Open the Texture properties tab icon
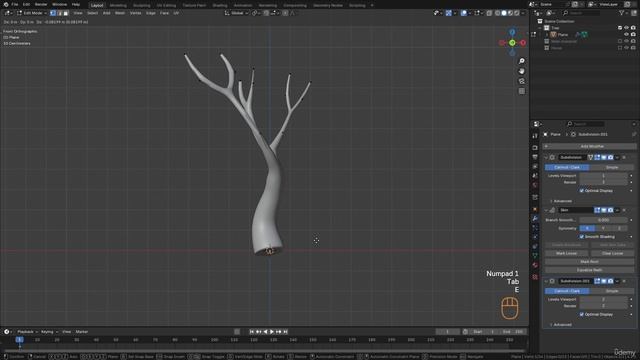This screenshot has width=640, height=360. 535,277
